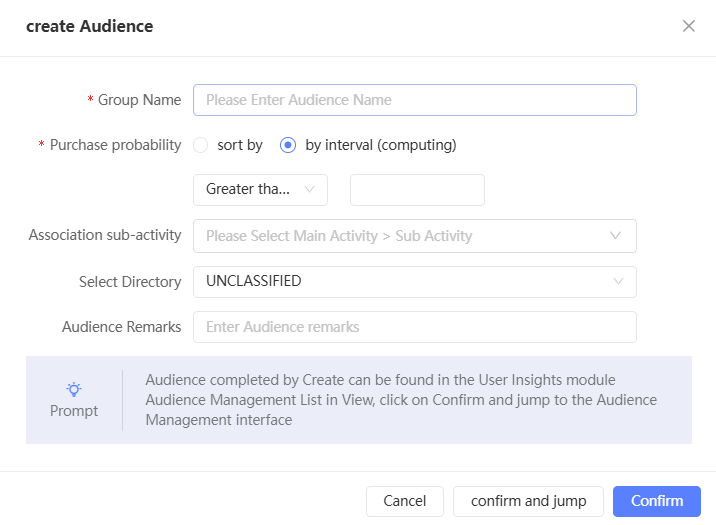716x525 pixels.
Task: Expand the Select Directory UNCLASSIFIED dropdown
Action: click(x=415, y=282)
